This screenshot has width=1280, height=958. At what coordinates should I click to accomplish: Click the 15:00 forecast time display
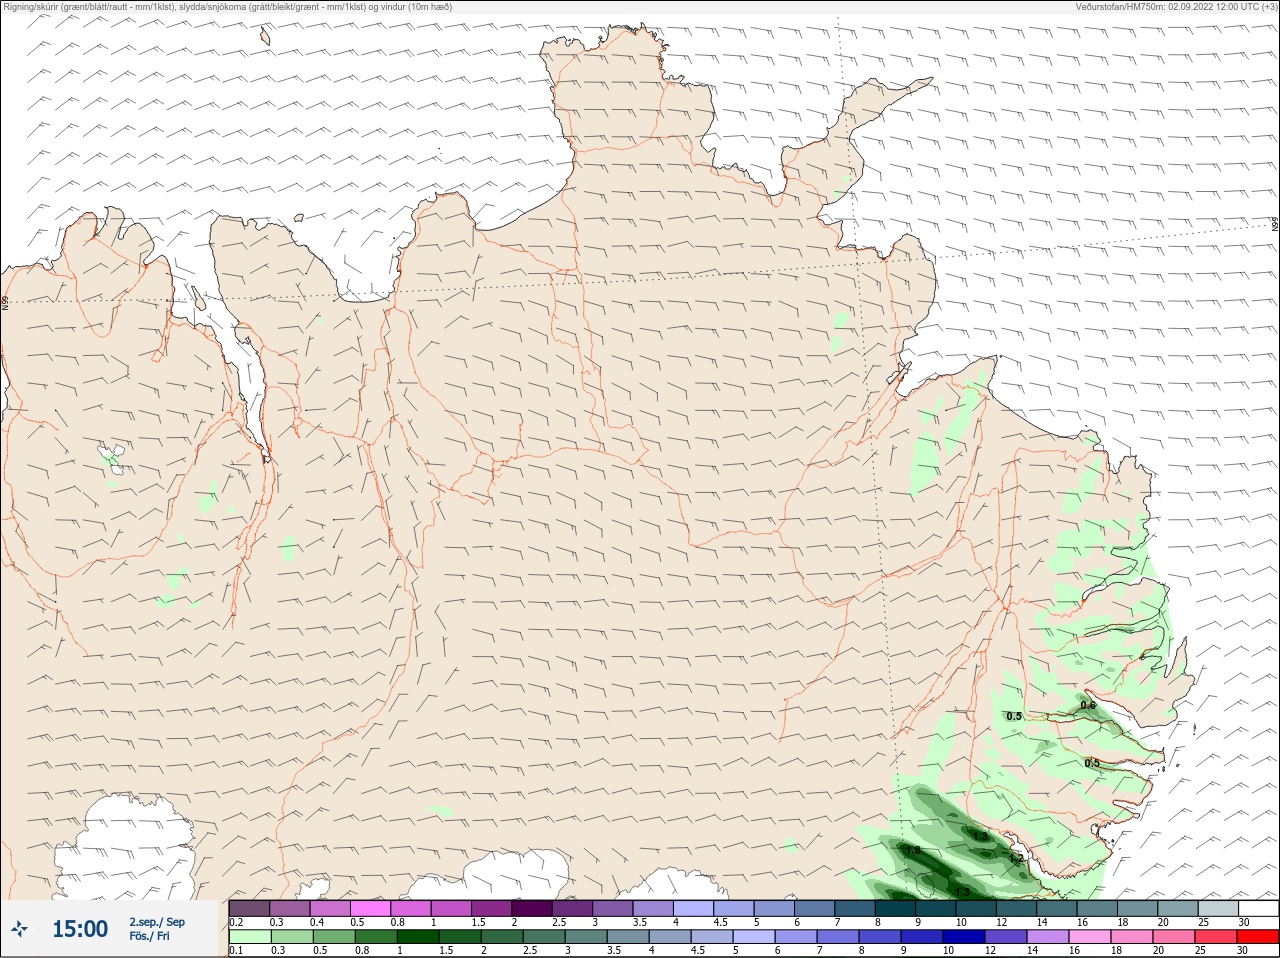point(80,929)
